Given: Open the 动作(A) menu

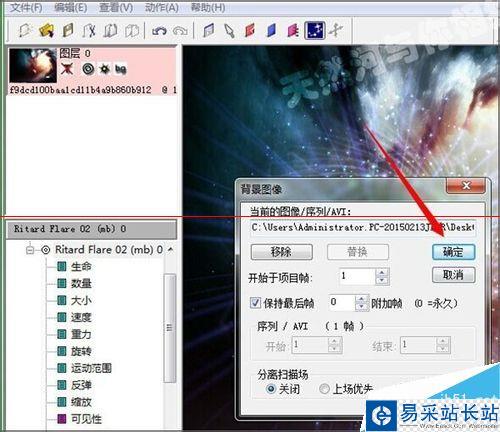Looking at the screenshot, I should (x=162, y=7).
